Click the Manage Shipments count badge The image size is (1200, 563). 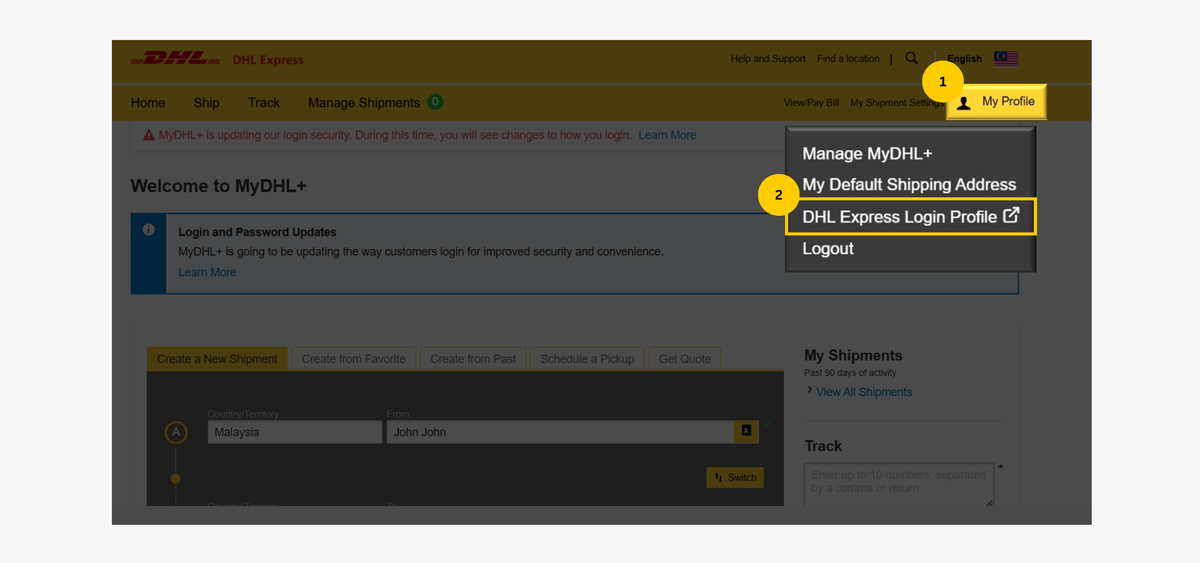(434, 102)
